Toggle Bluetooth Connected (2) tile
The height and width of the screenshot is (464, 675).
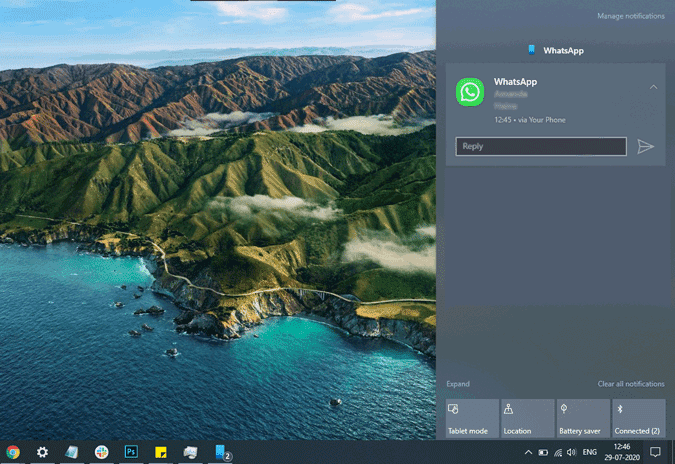pyautogui.click(x=638, y=418)
